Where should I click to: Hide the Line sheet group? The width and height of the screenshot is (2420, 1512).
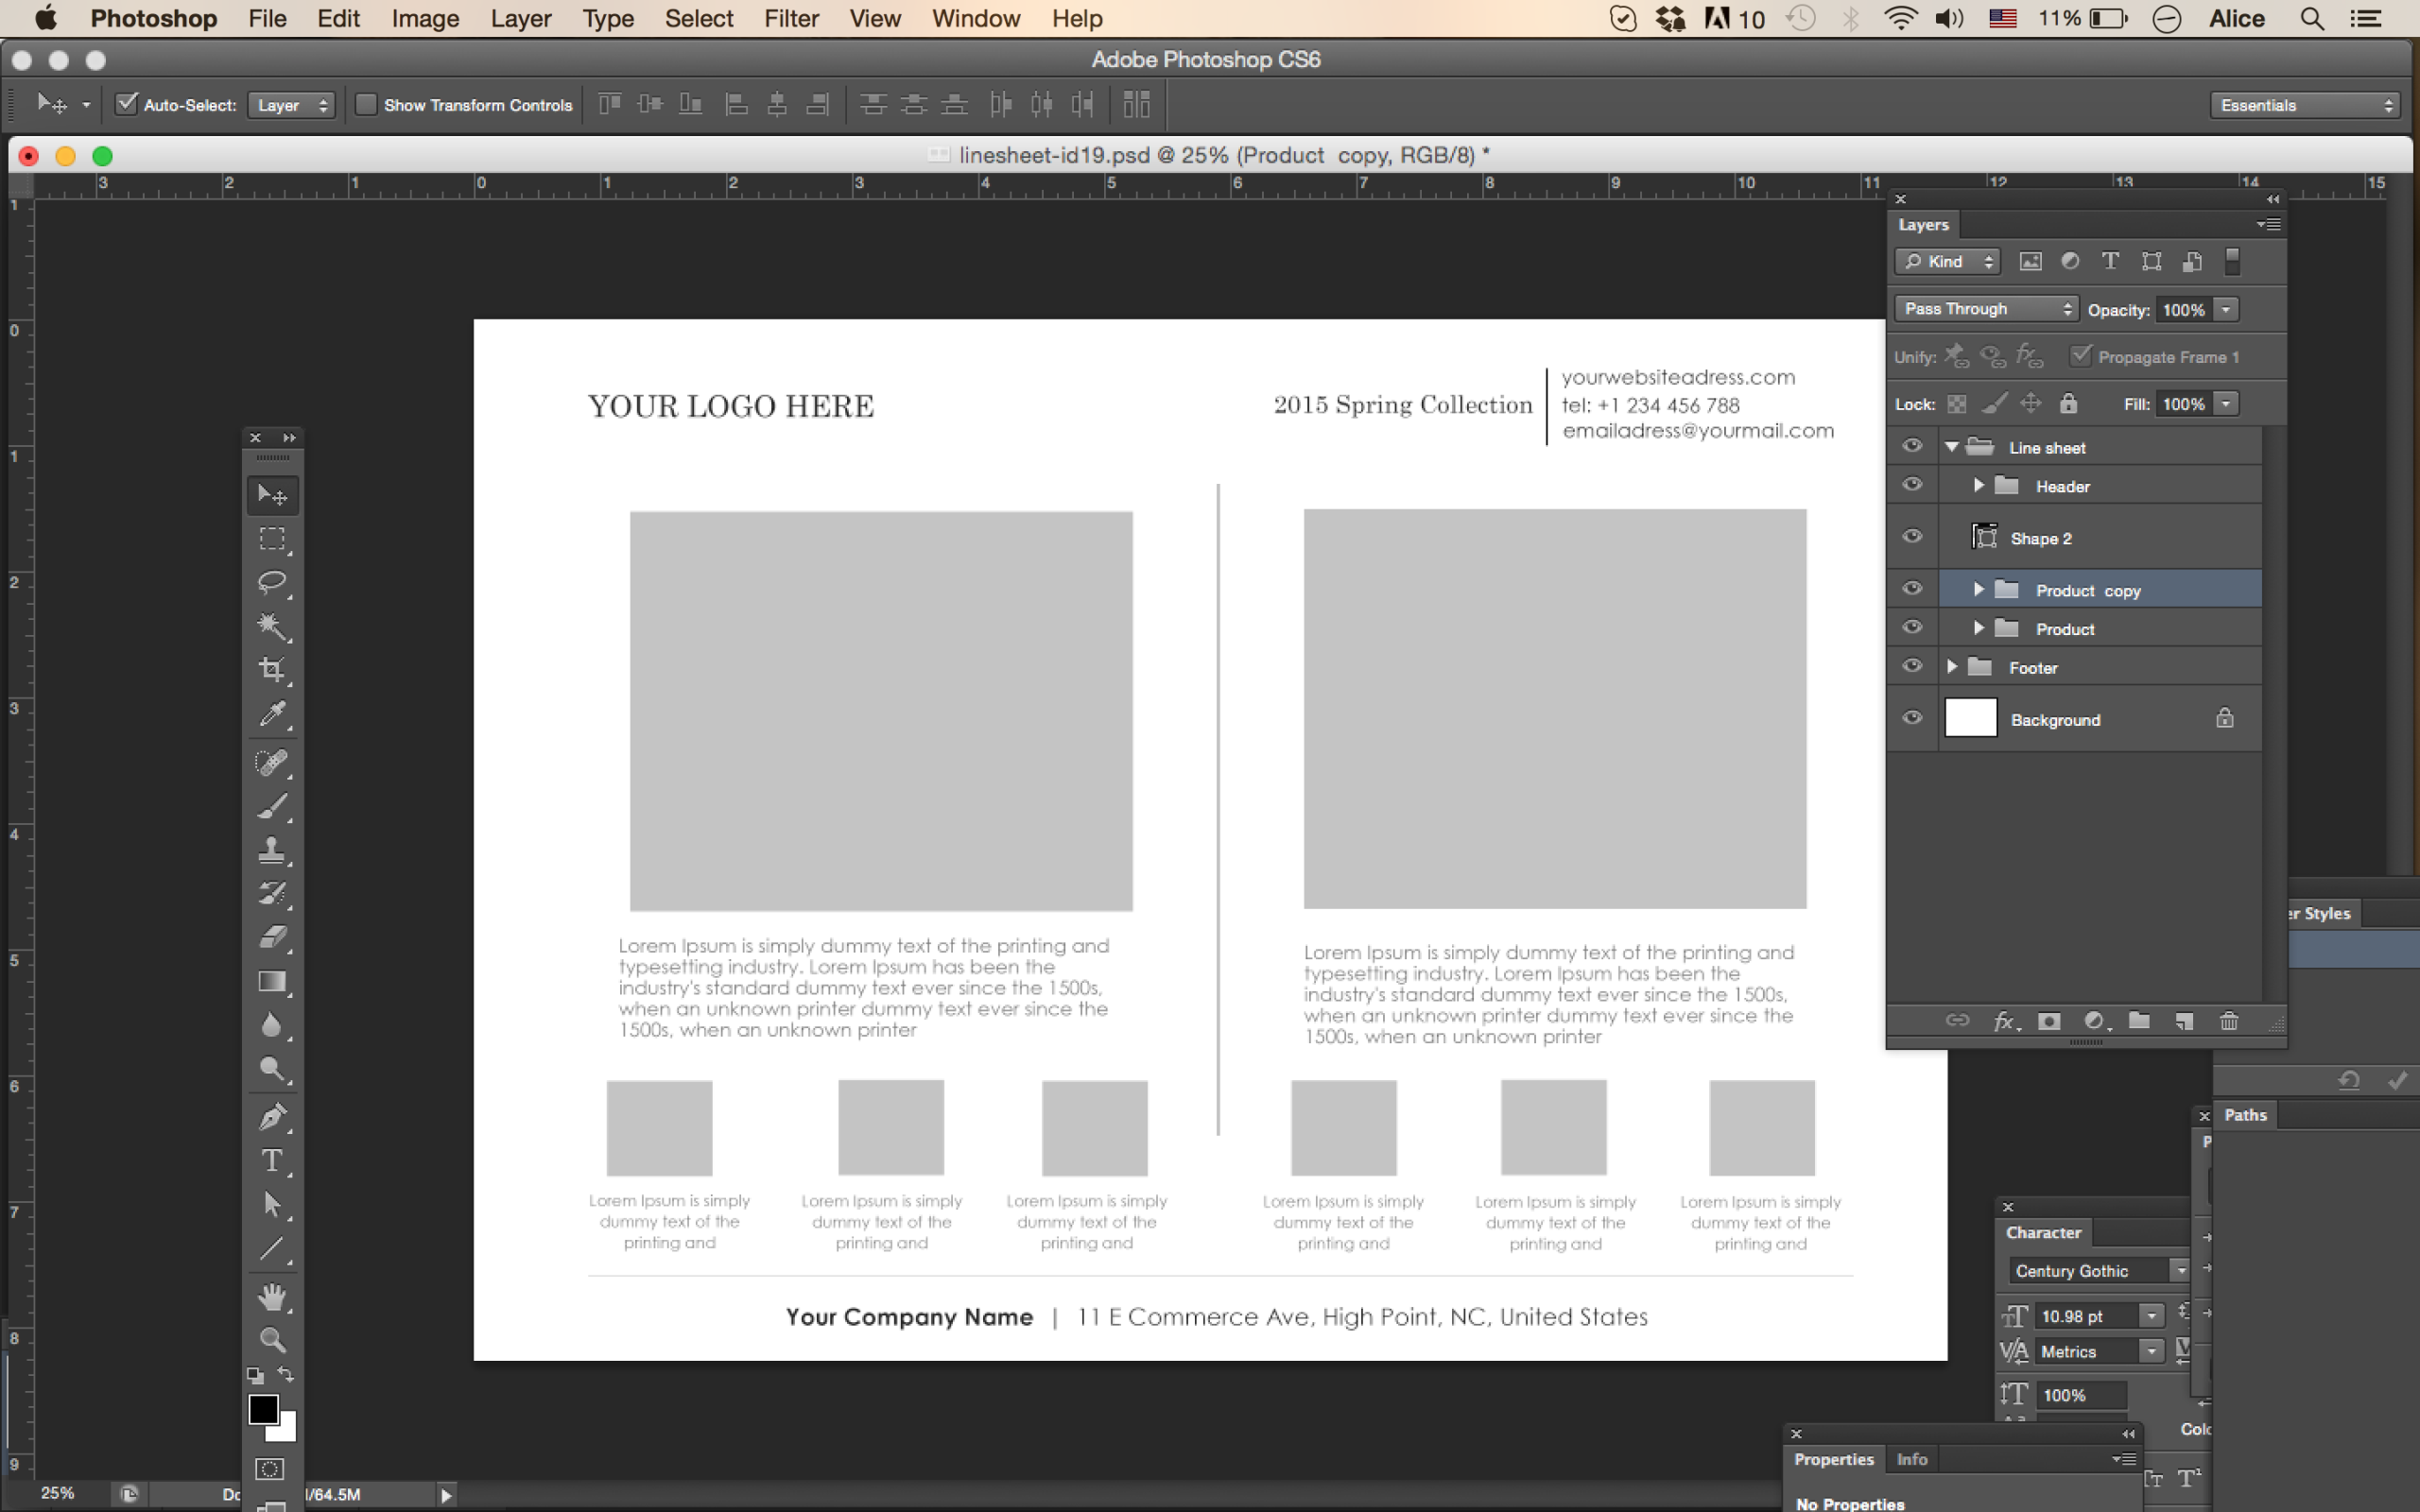pos(1912,446)
